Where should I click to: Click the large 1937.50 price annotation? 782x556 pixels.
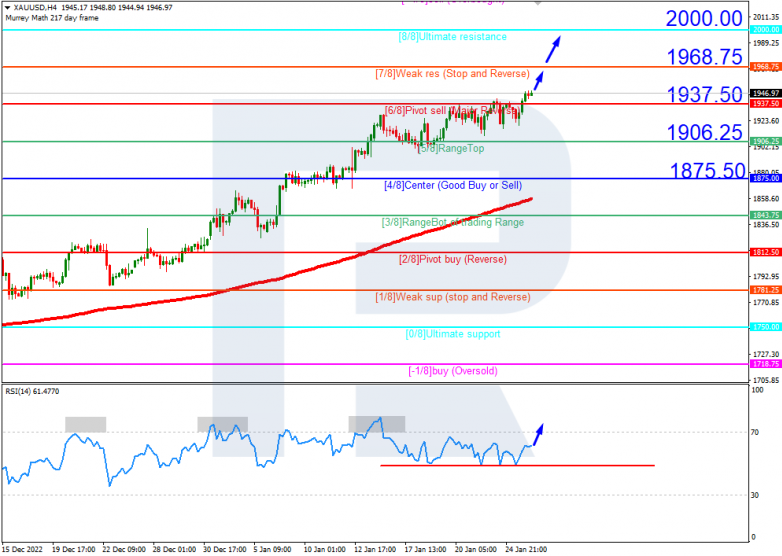pos(705,95)
